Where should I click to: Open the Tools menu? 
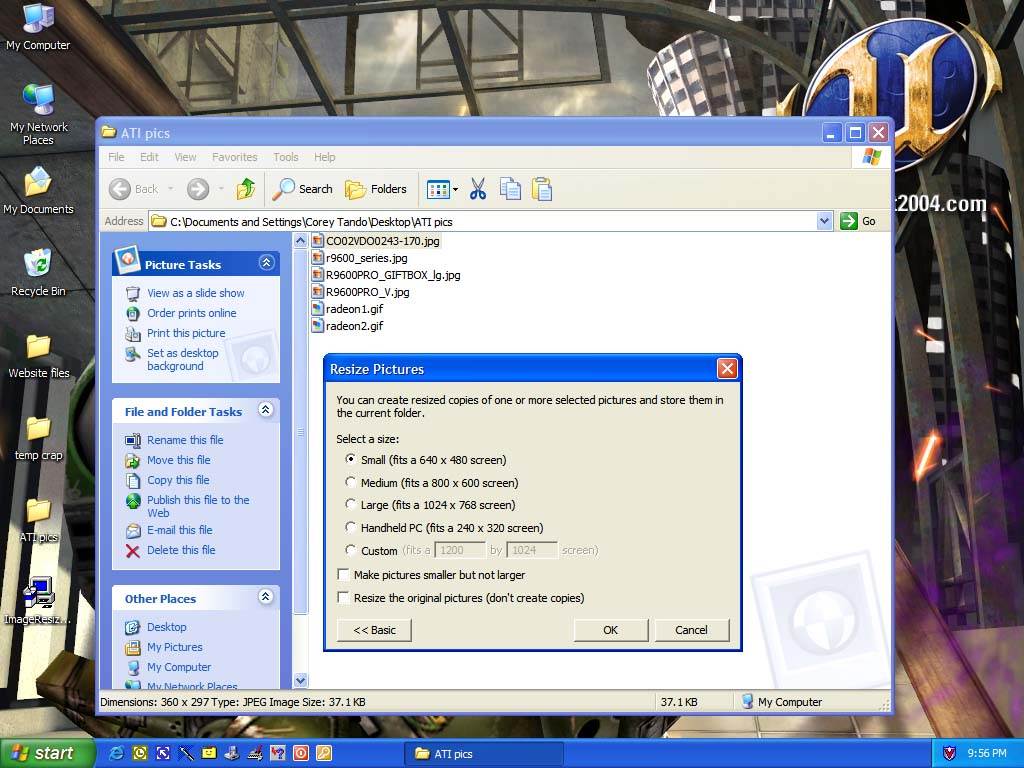[x=285, y=157]
